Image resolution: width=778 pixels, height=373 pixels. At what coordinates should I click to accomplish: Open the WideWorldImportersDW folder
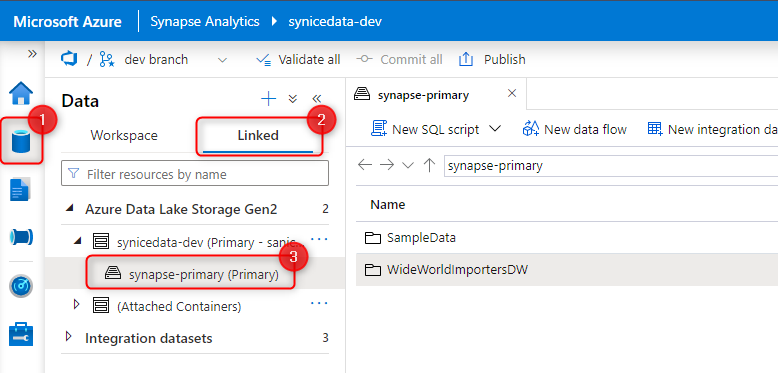457,270
